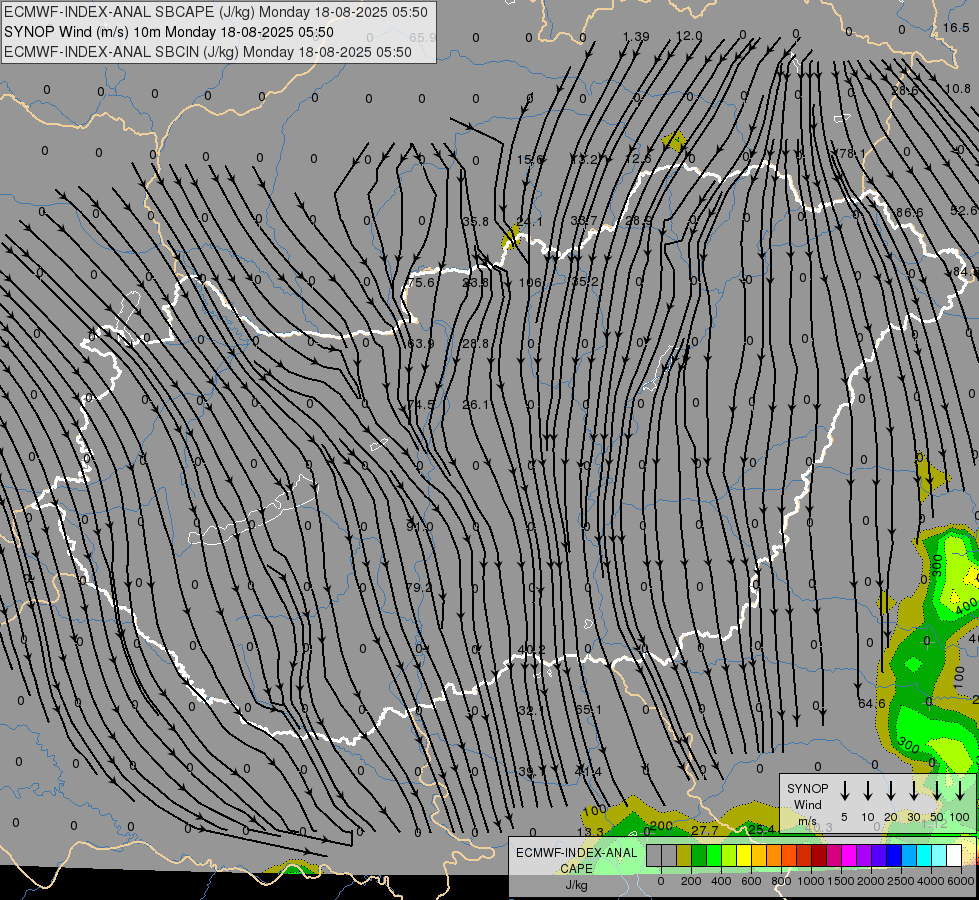Click the SBCAPE title line at top
The width and height of the screenshot is (979, 900).
click(216, 12)
